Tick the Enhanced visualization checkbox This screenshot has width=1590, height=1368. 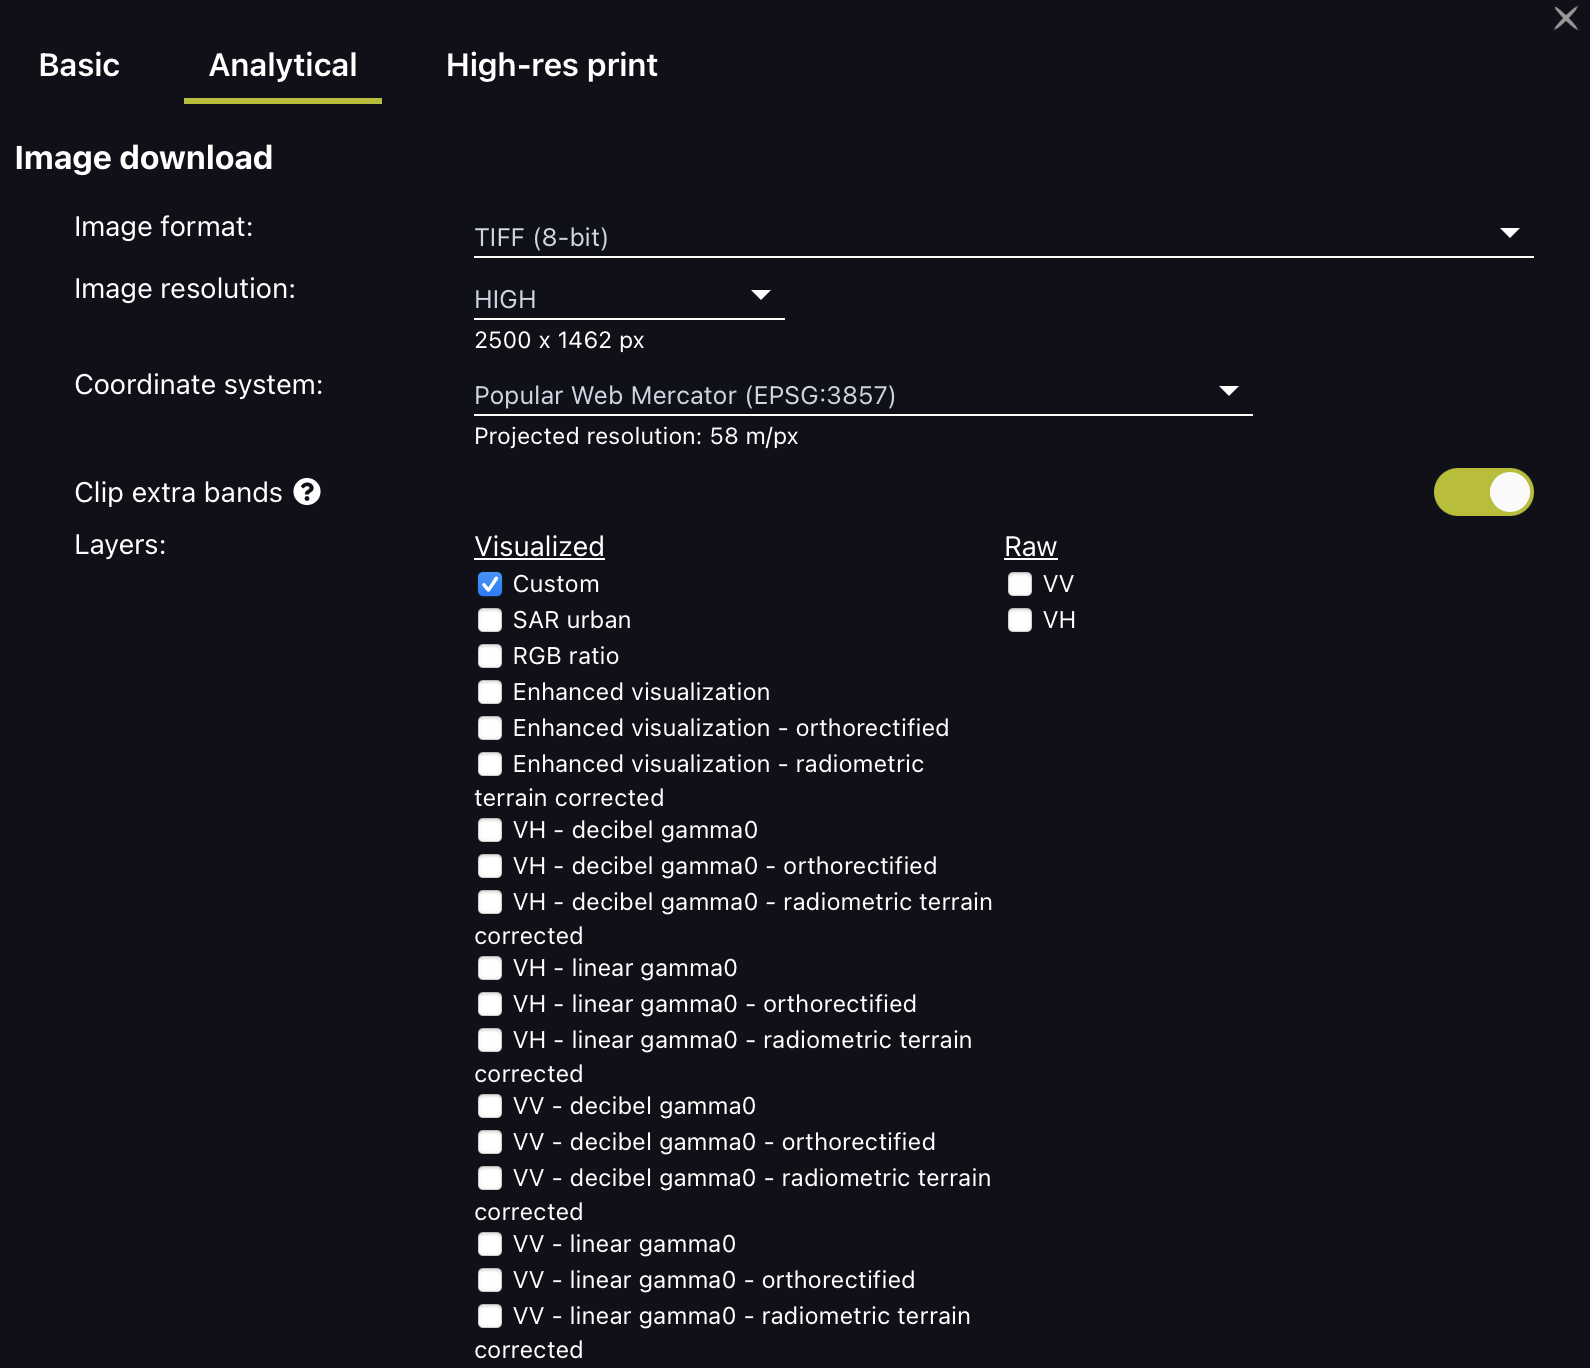(490, 692)
